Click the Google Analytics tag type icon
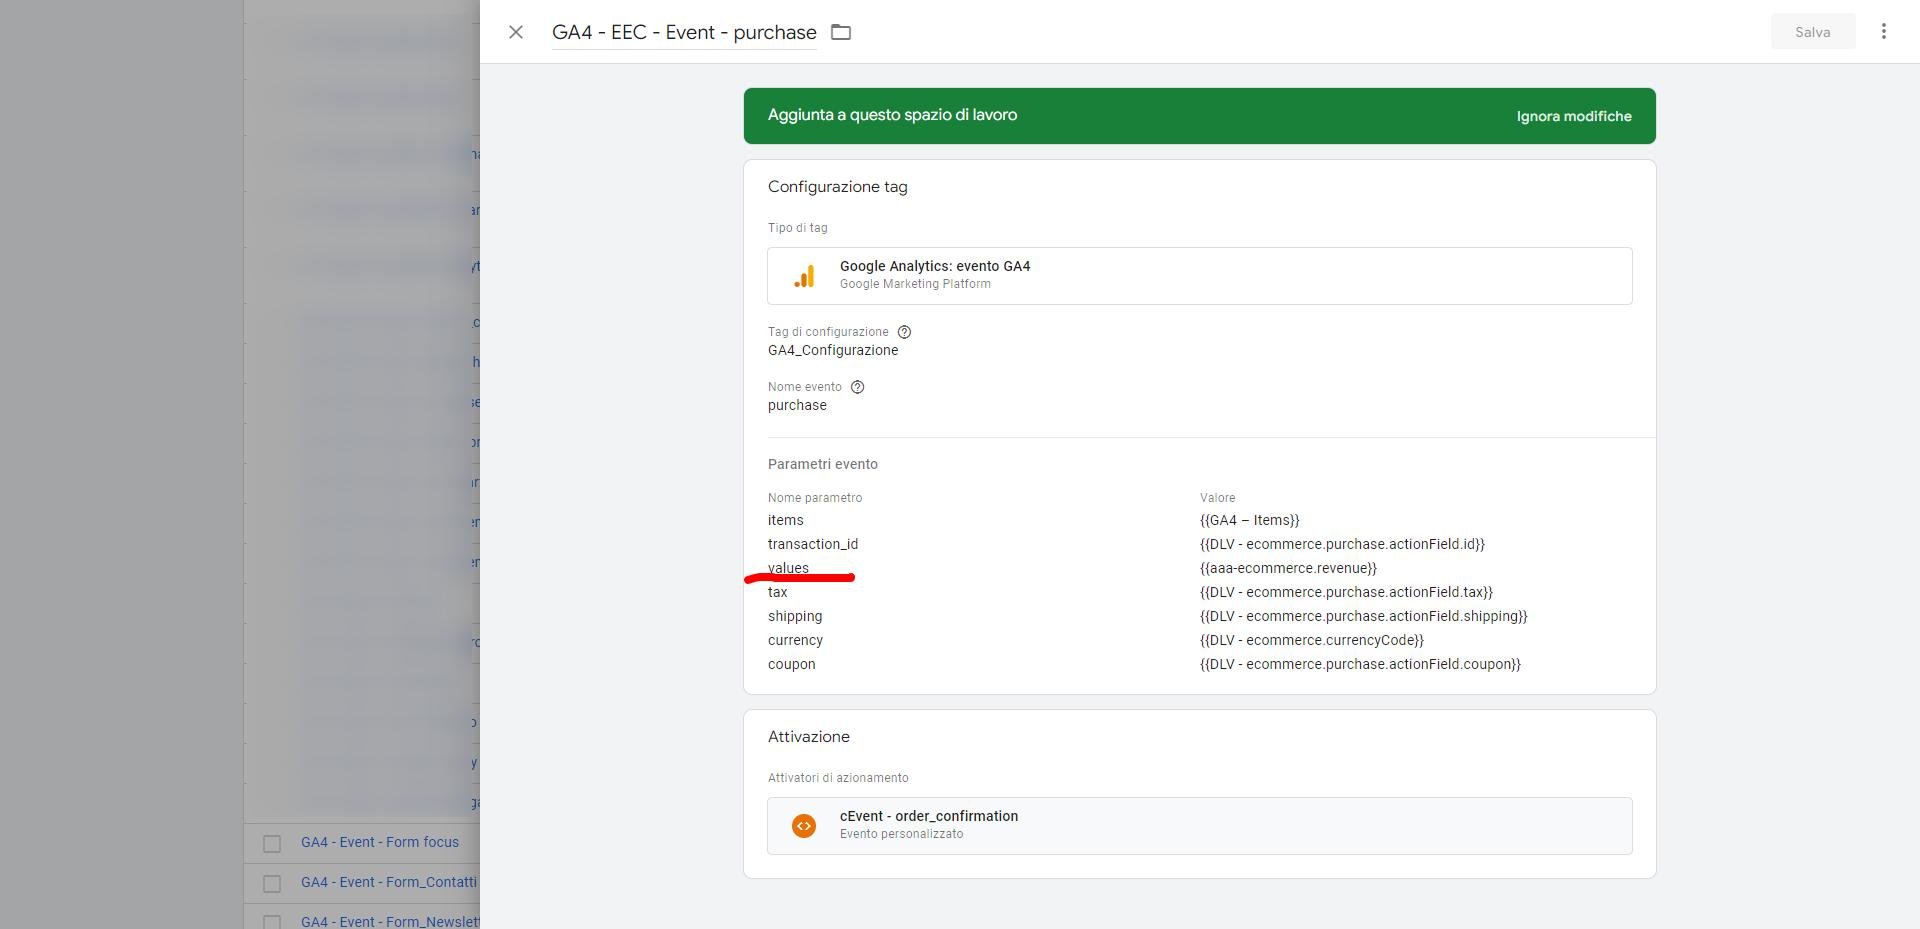This screenshot has width=1920, height=929. tap(804, 276)
